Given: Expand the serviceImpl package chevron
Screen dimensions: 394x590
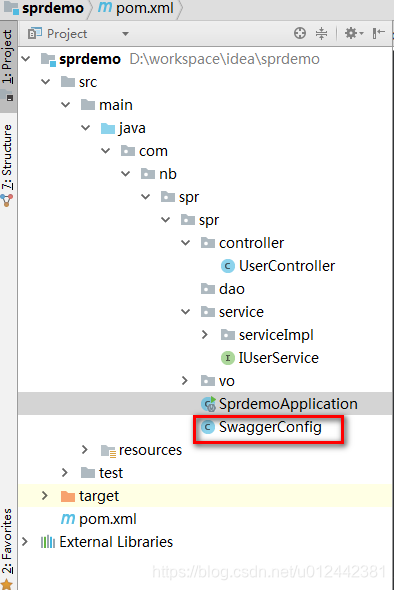Looking at the screenshot, I should 205,335.
